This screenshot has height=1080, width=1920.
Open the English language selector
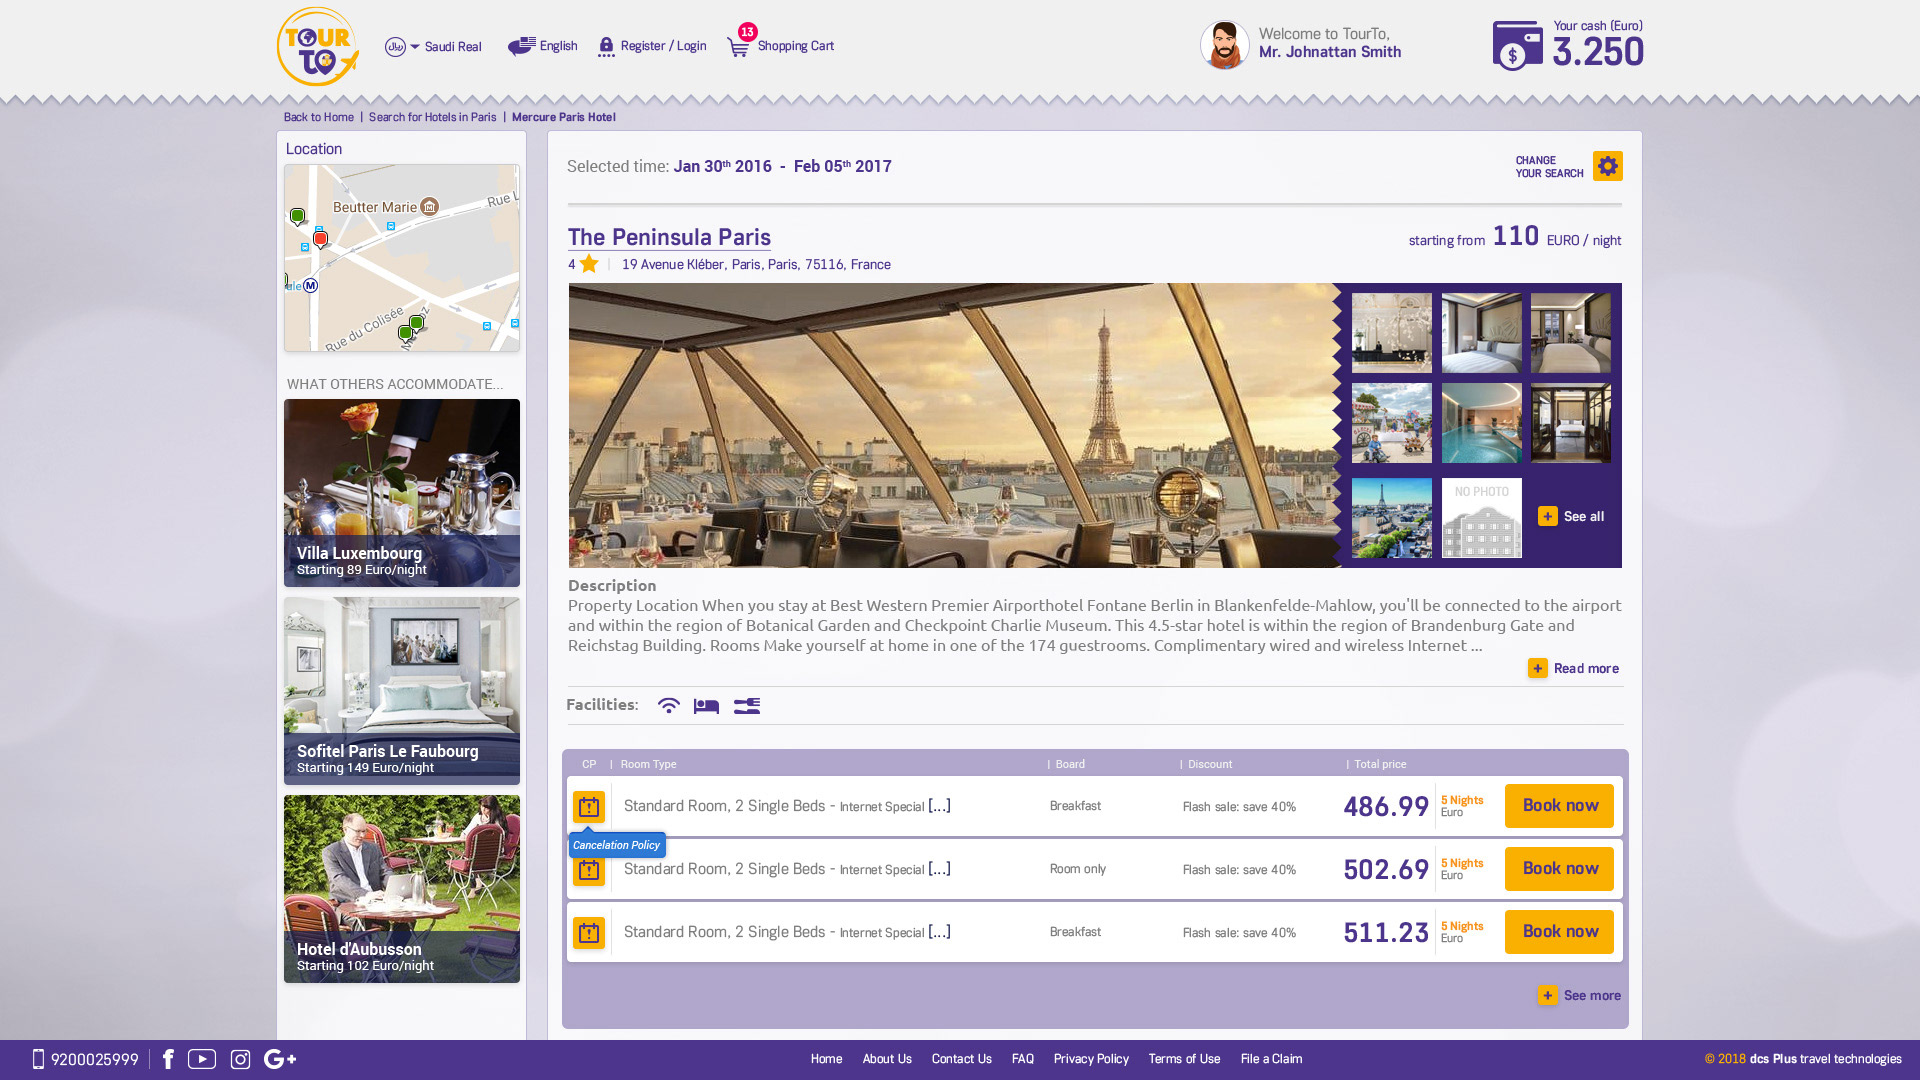point(542,46)
